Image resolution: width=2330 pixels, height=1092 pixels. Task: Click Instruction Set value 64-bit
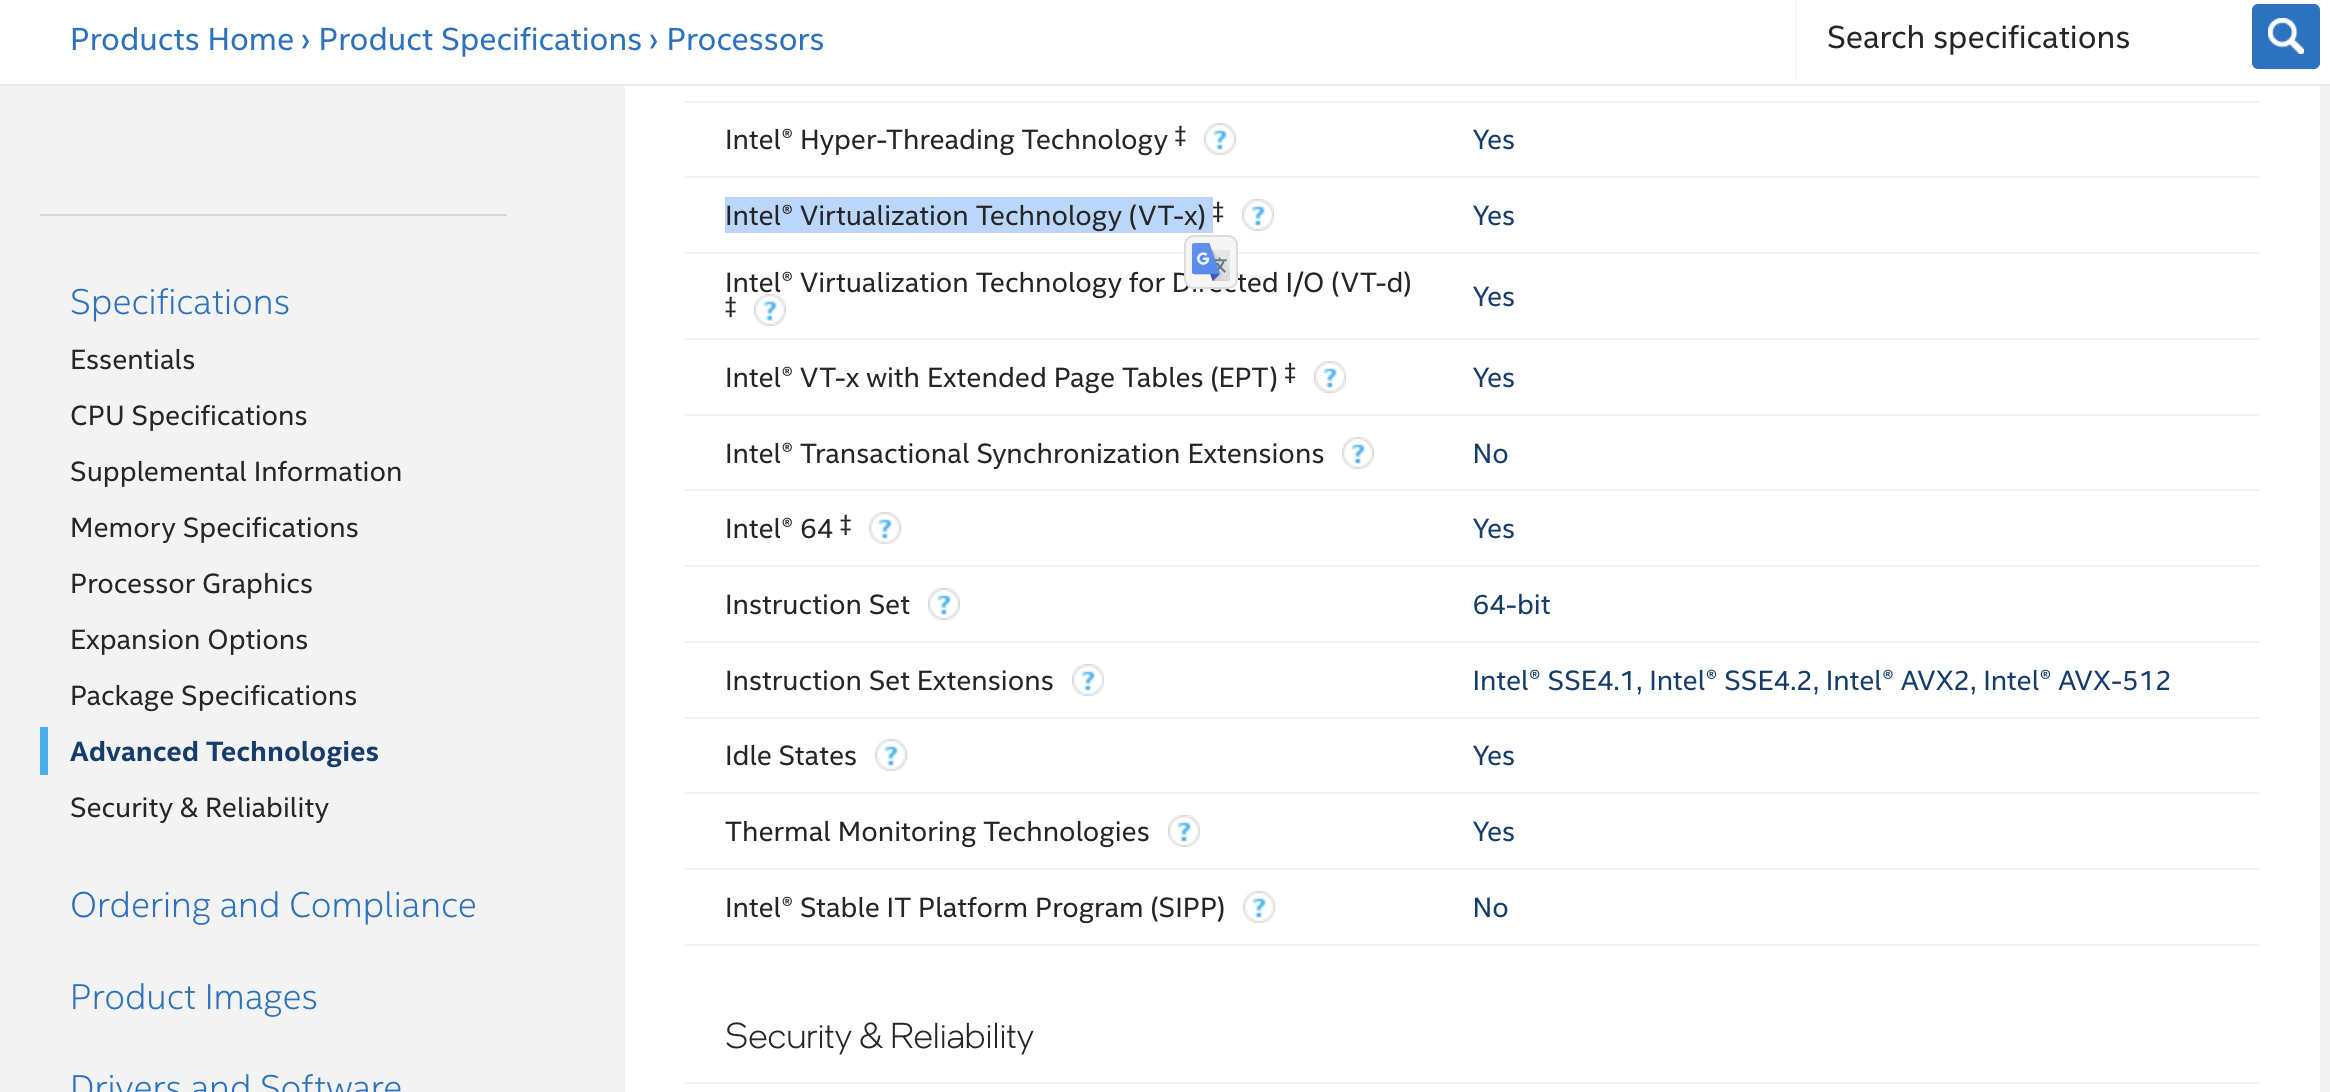[1511, 604]
